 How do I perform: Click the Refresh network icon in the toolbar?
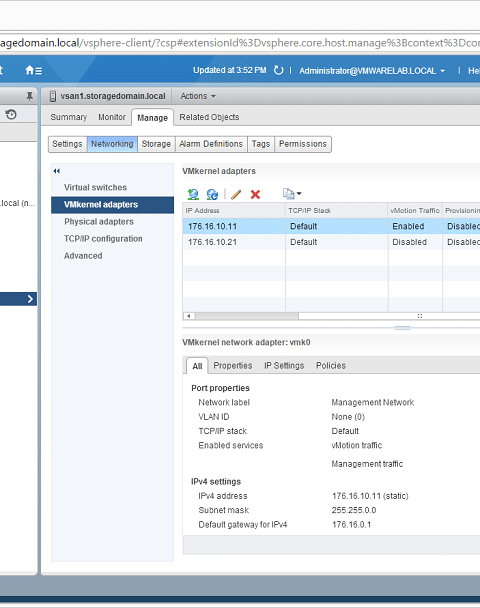(x=212, y=194)
